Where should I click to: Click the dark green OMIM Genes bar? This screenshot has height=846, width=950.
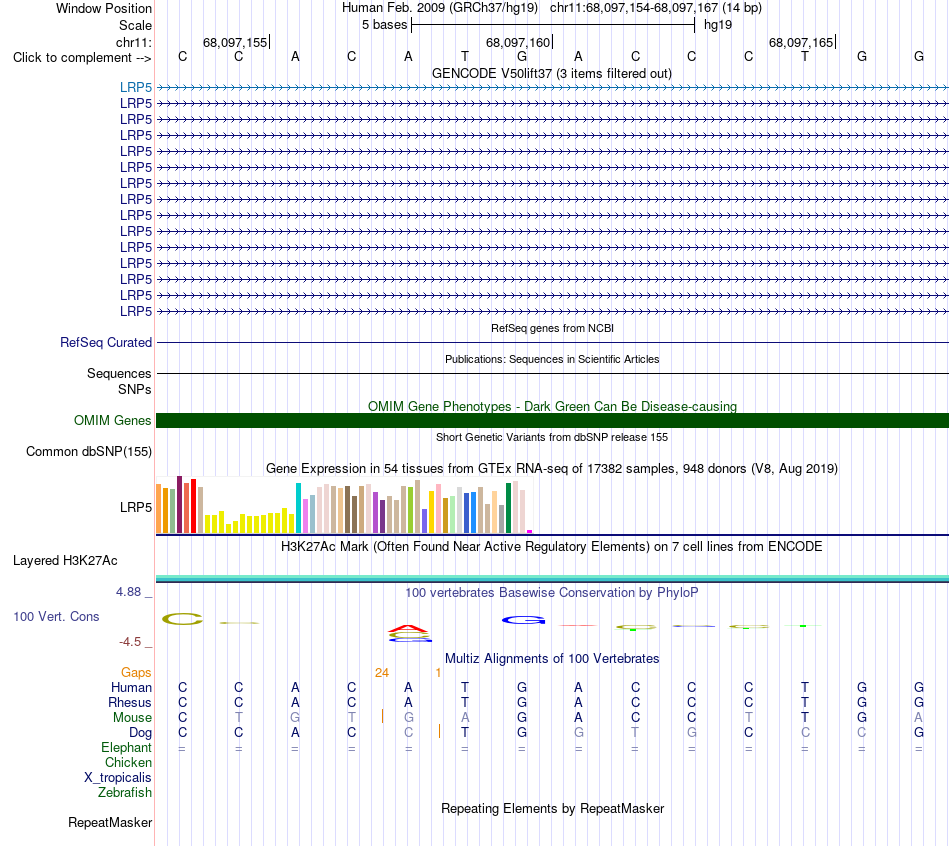552,421
